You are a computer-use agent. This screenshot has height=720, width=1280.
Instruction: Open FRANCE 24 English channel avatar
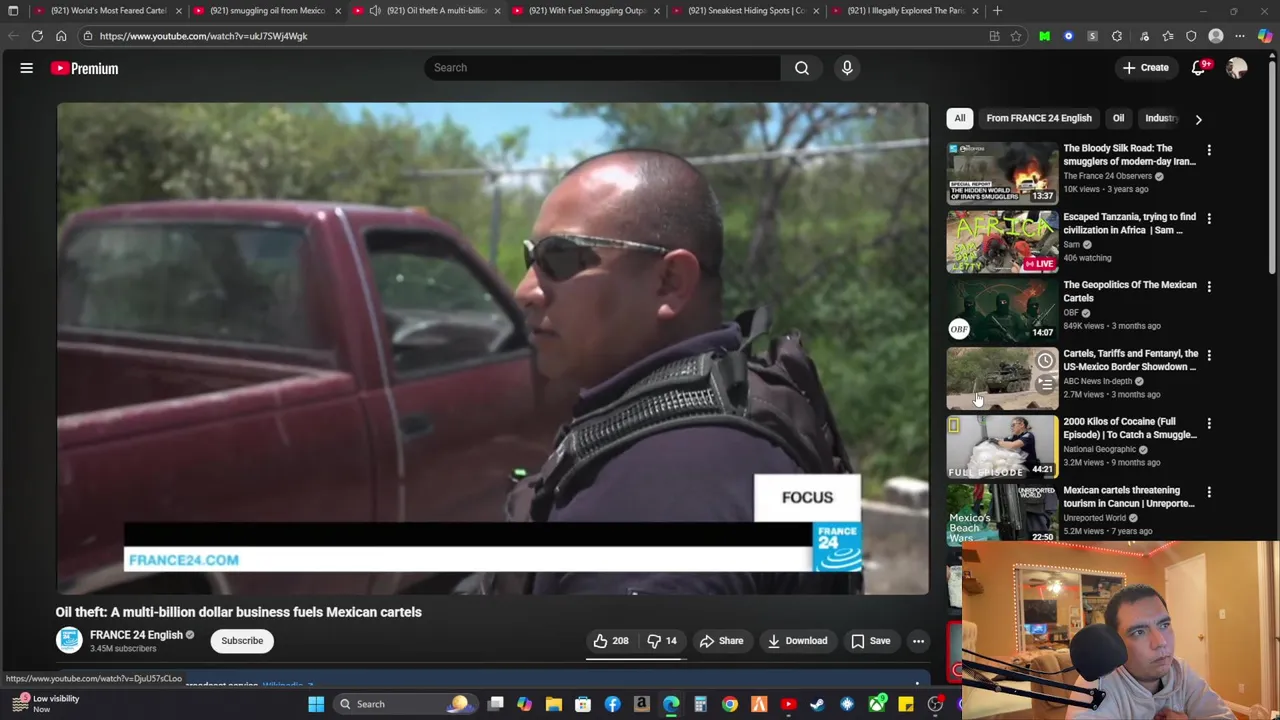tap(69, 641)
